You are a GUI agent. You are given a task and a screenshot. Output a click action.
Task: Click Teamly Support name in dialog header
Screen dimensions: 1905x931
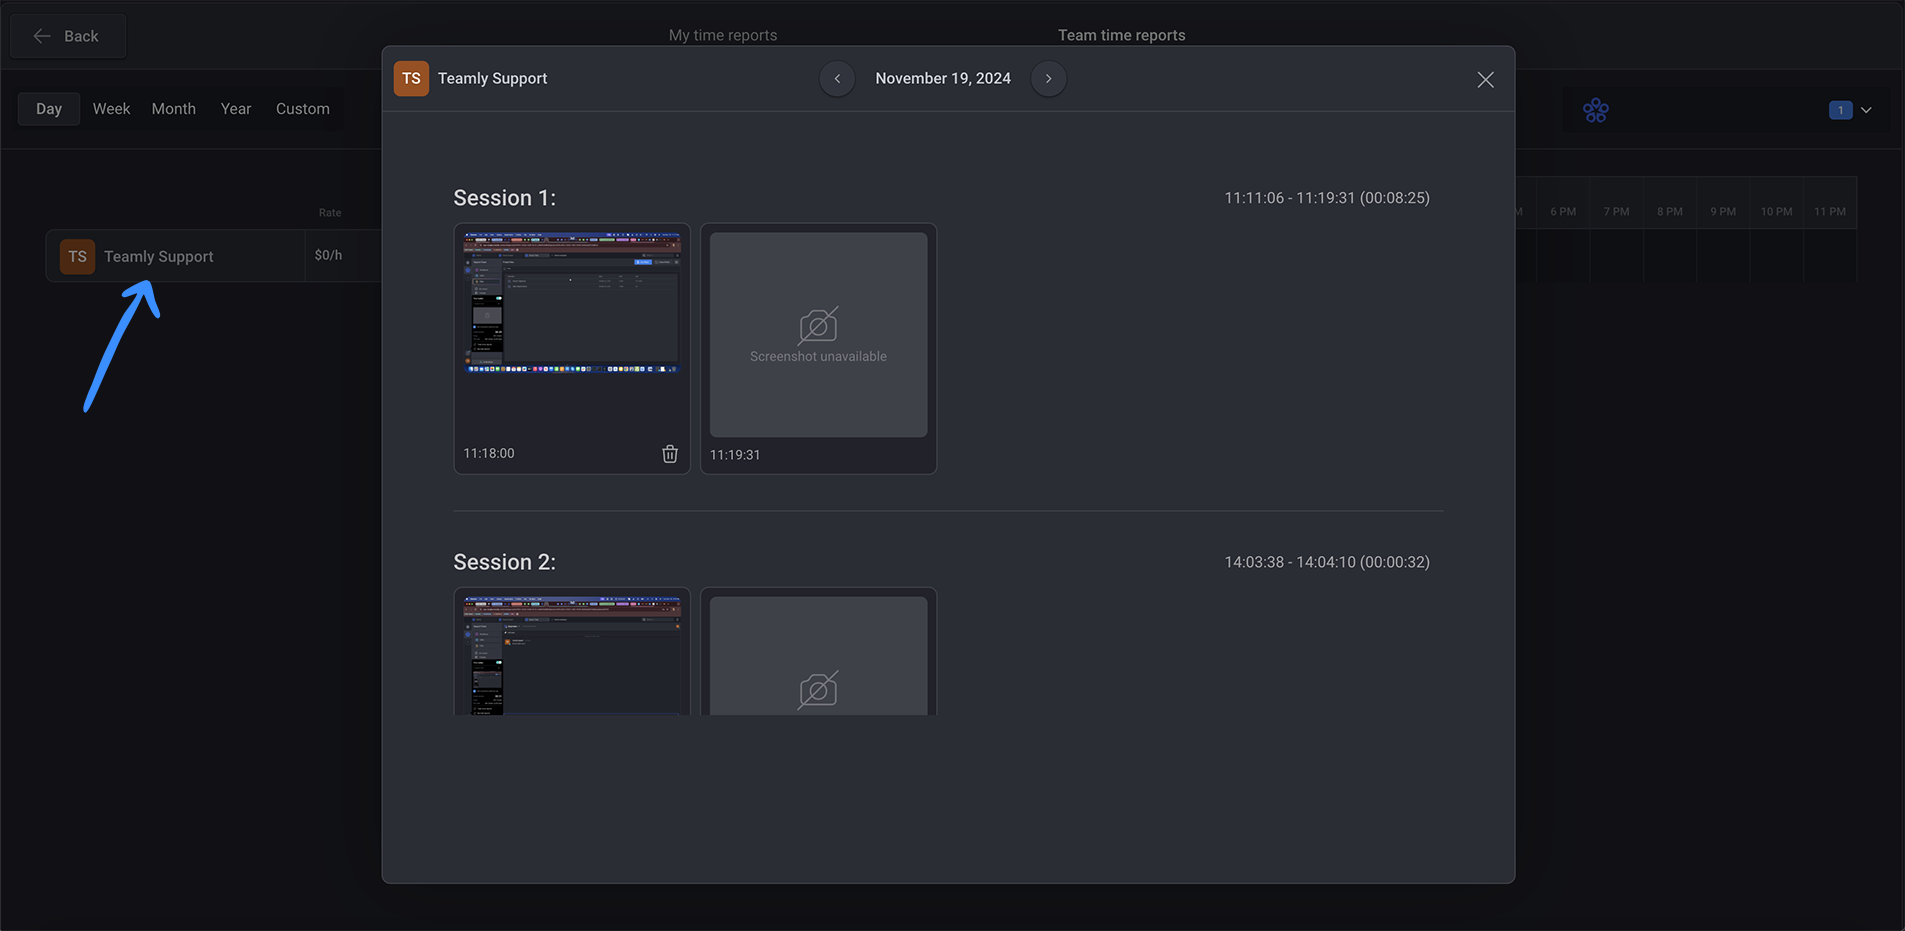[x=492, y=78]
